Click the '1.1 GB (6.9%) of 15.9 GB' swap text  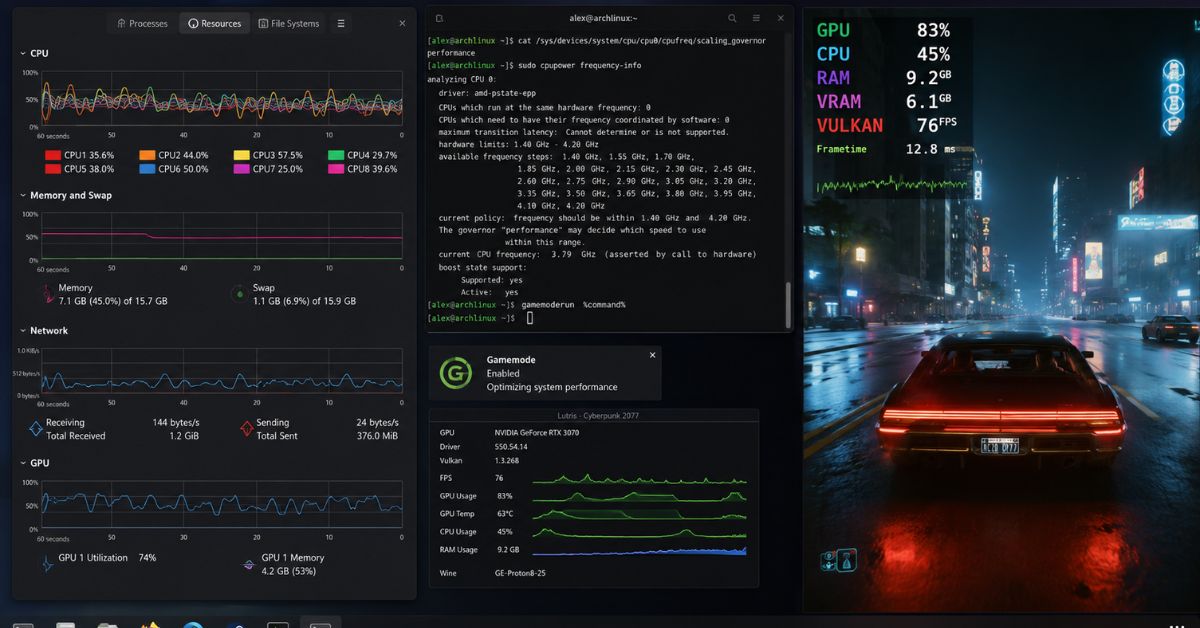(x=304, y=301)
